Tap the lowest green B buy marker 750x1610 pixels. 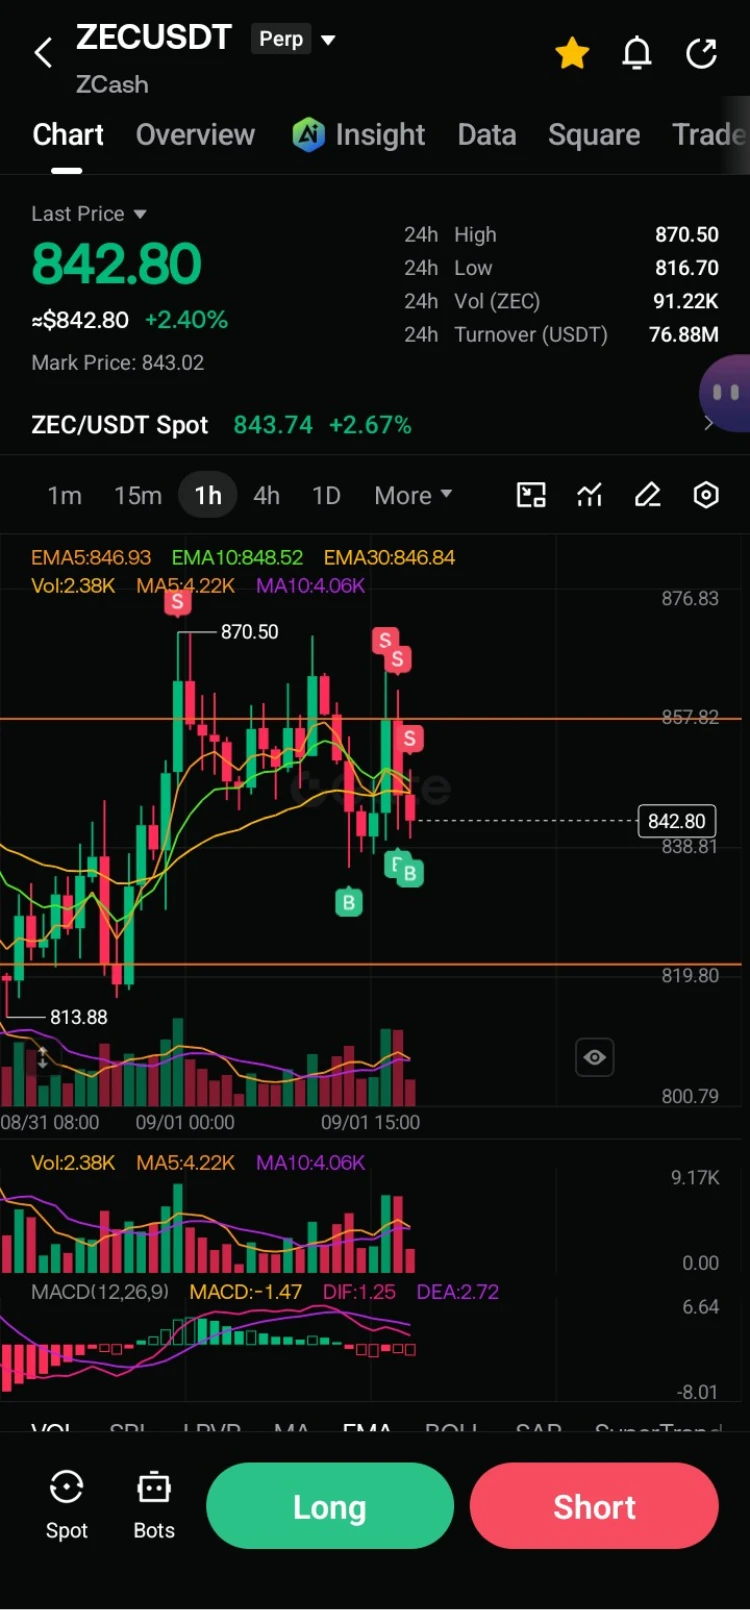348,903
